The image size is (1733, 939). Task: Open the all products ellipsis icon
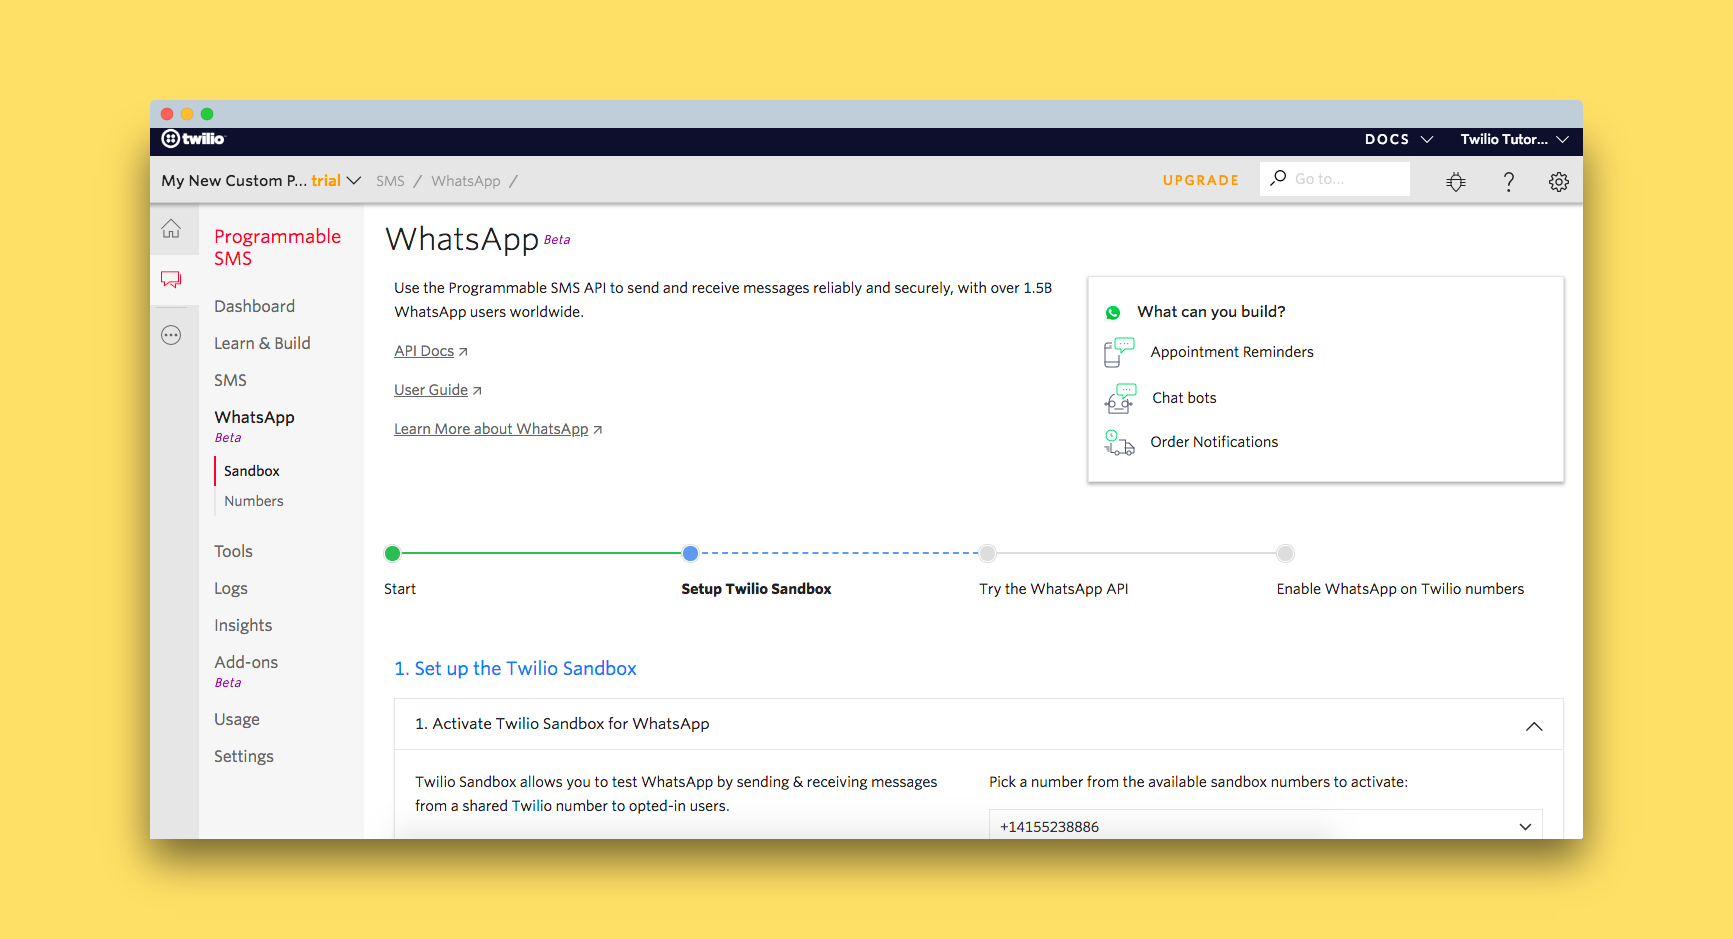171,335
